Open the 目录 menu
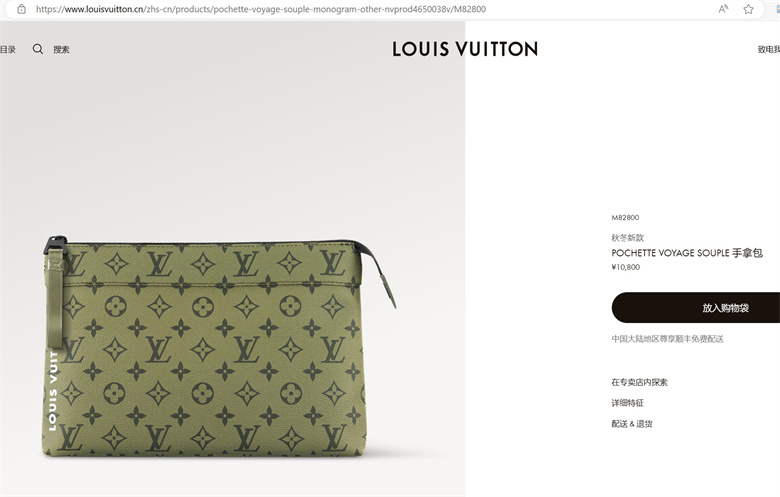This screenshot has height=497, width=780. (8, 49)
